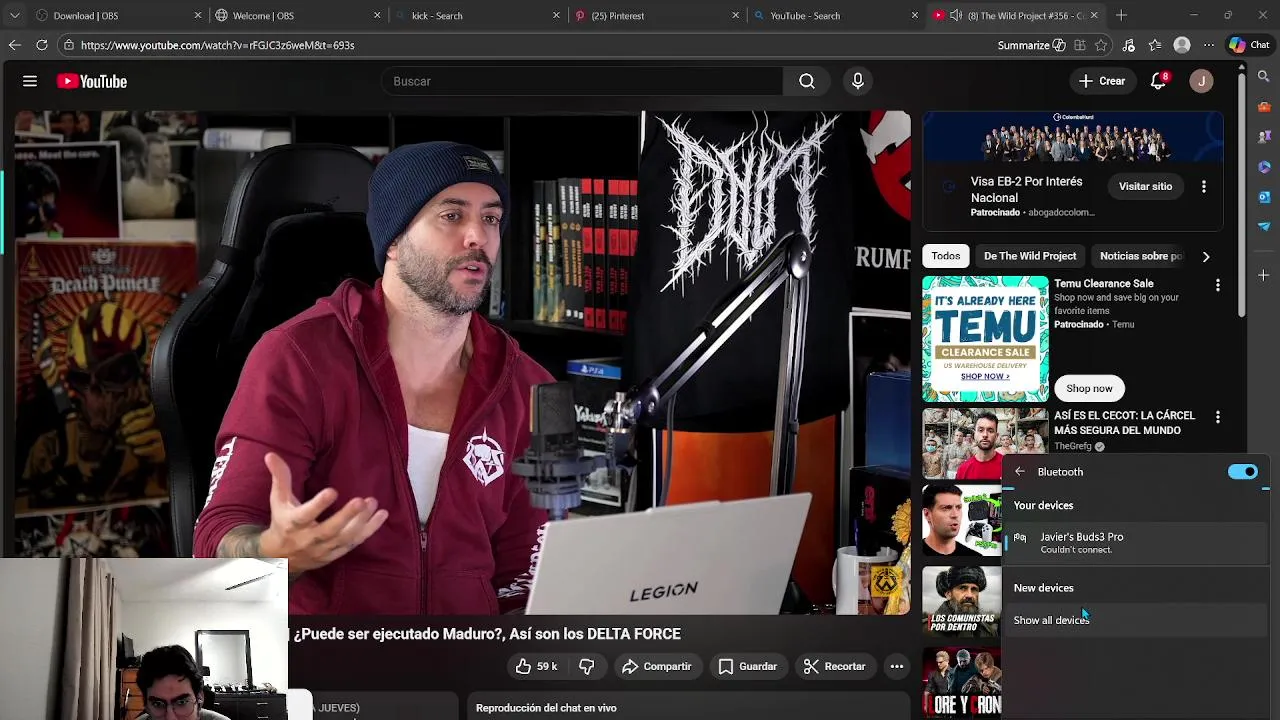Click the YouTube search magnifier button
The height and width of the screenshot is (720, 1280).
807,81
